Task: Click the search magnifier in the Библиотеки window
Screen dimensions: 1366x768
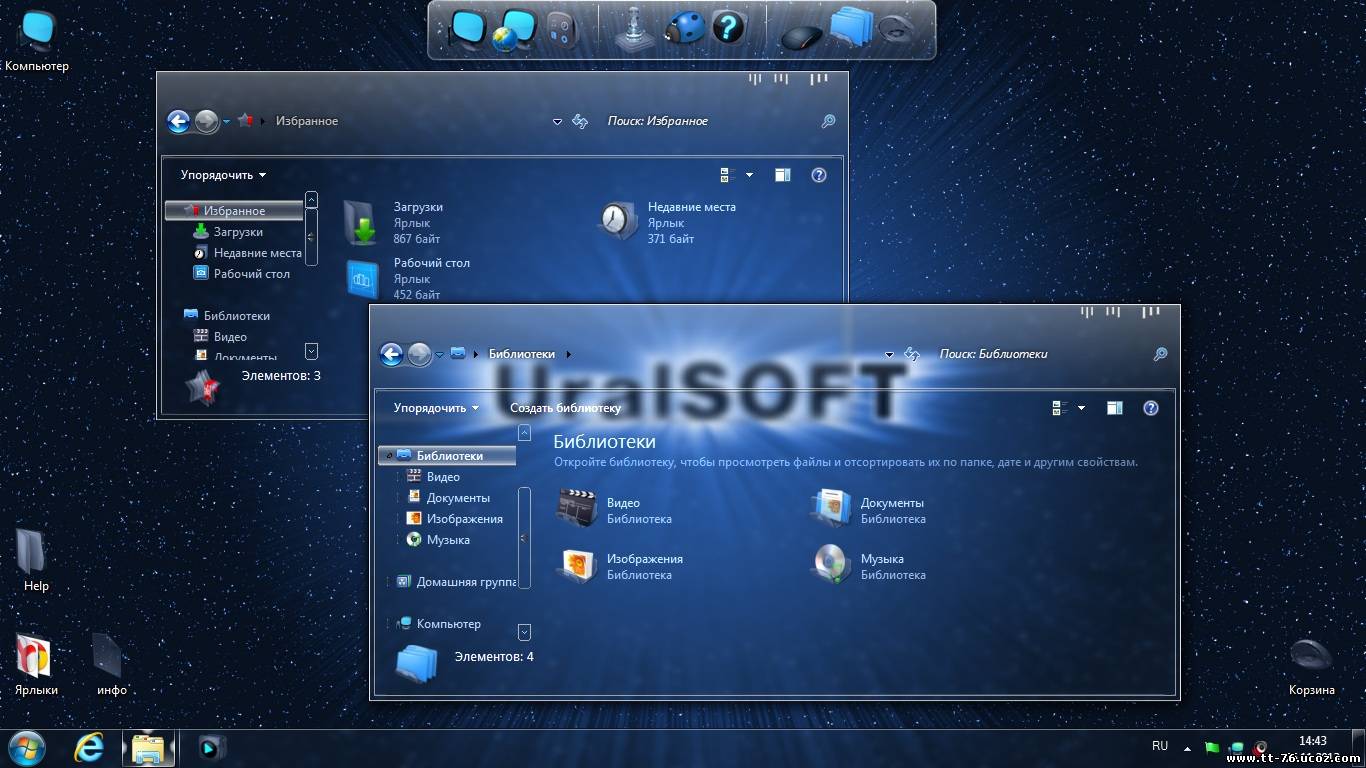Action: 1160,354
